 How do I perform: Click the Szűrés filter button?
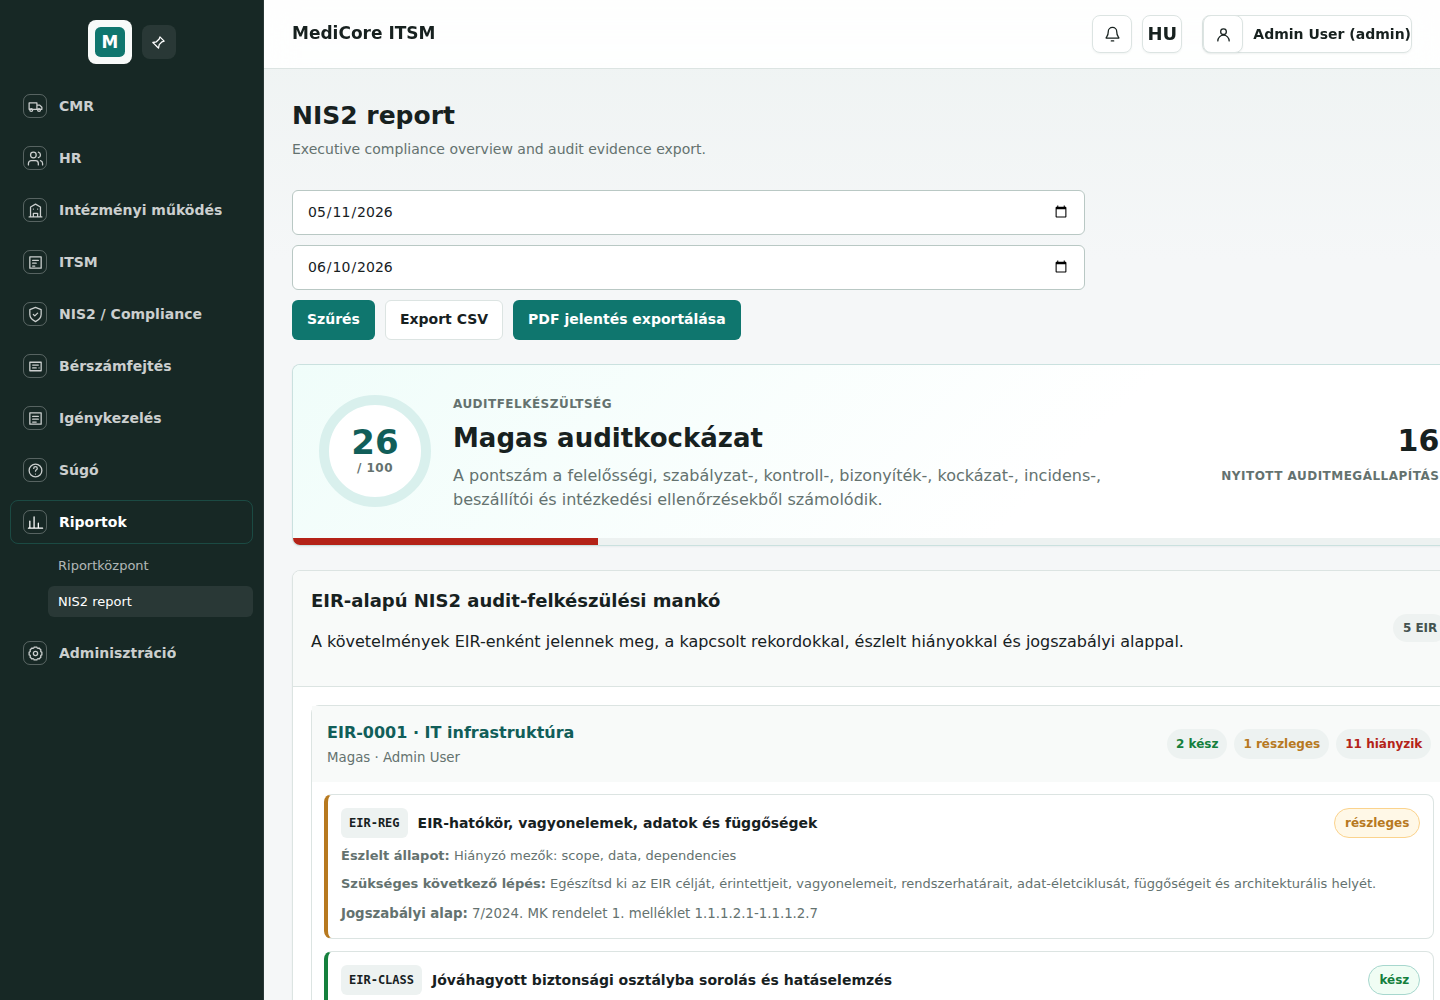(x=333, y=320)
